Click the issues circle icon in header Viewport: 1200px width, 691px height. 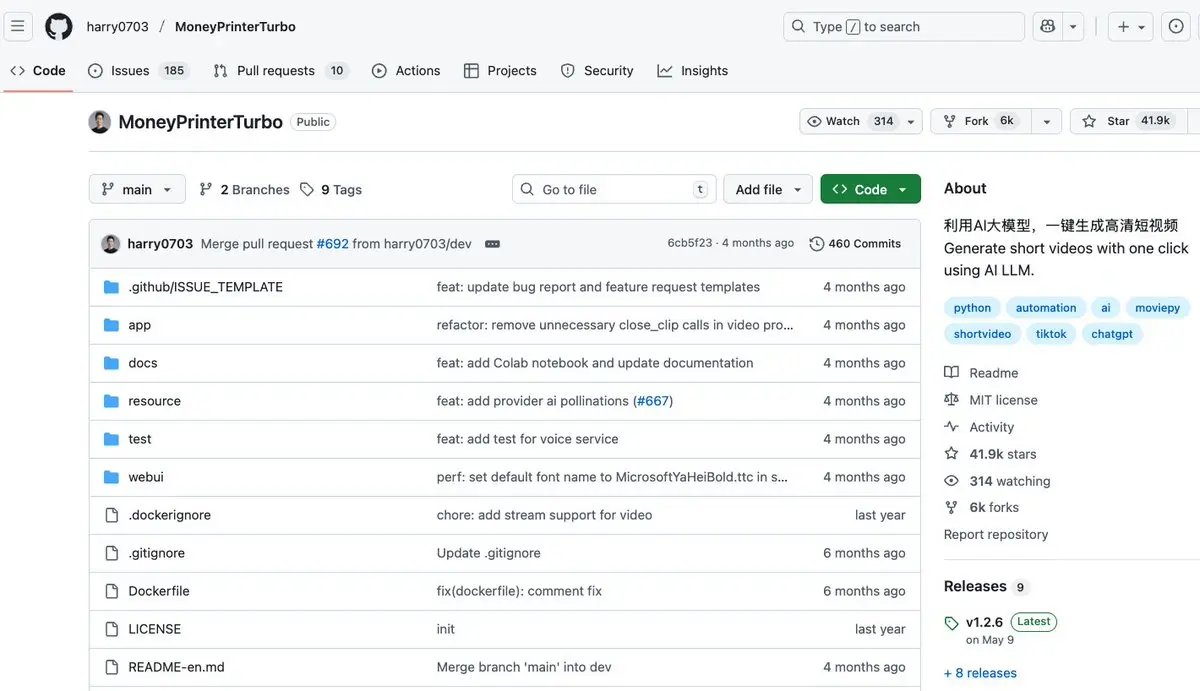point(1176,27)
